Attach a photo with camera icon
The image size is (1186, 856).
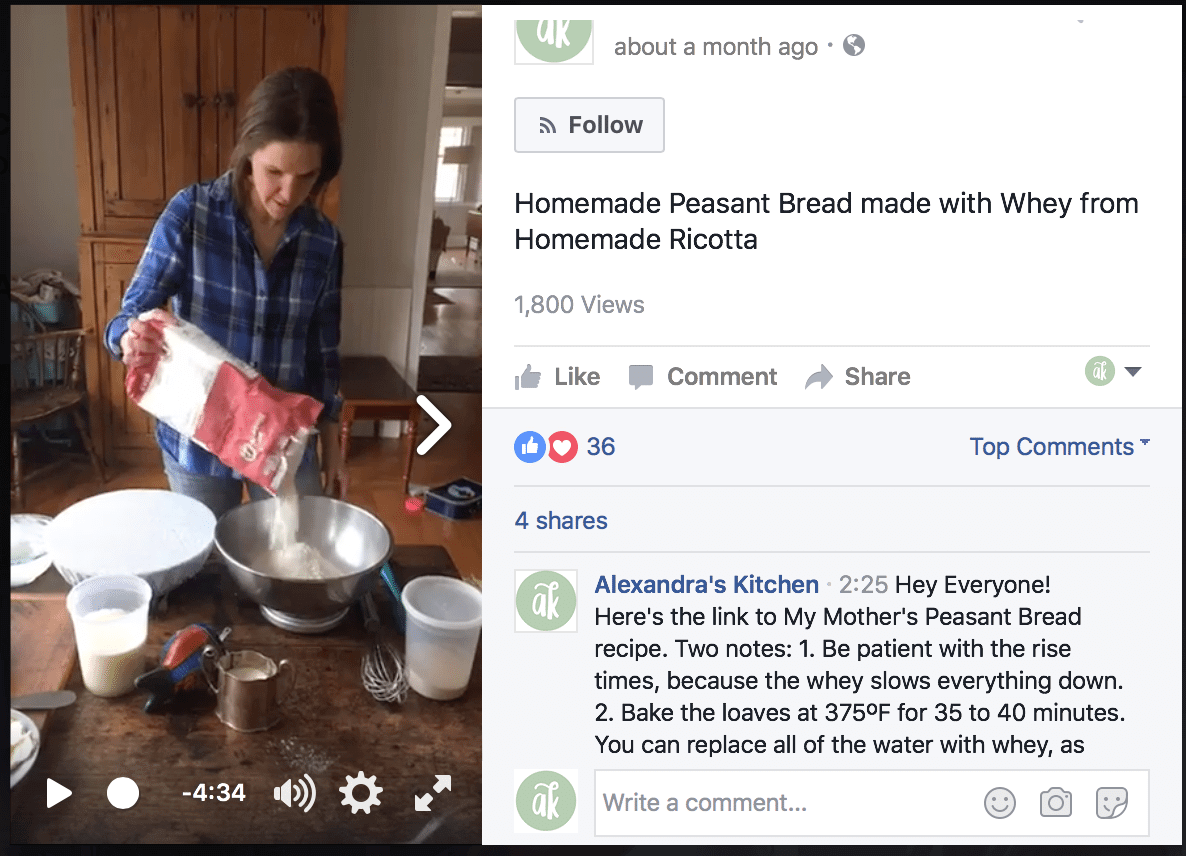click(1055, 802)
